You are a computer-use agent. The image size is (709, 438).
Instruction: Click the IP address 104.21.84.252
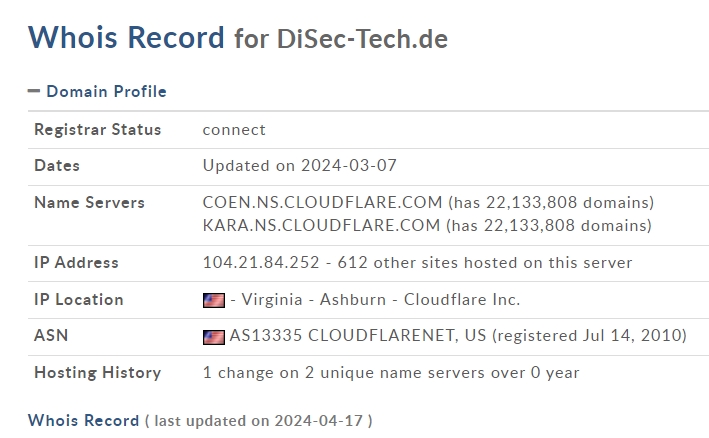[261, 263]
